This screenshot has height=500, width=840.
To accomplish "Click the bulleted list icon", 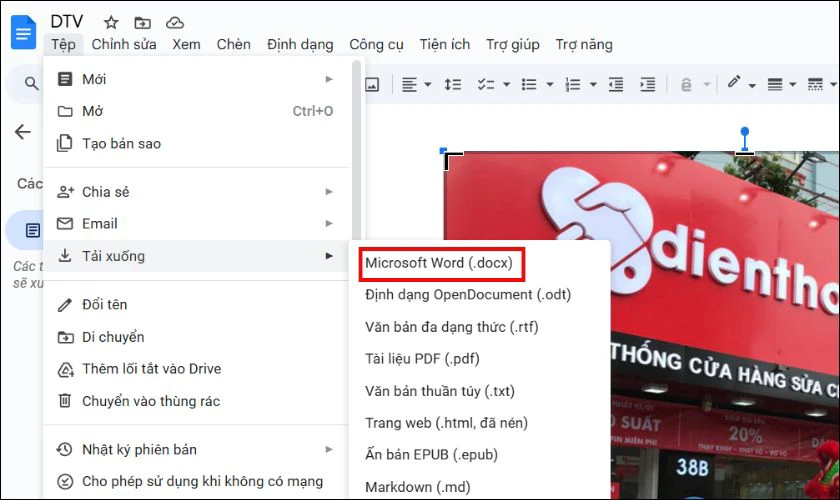I will click(529, 84).
